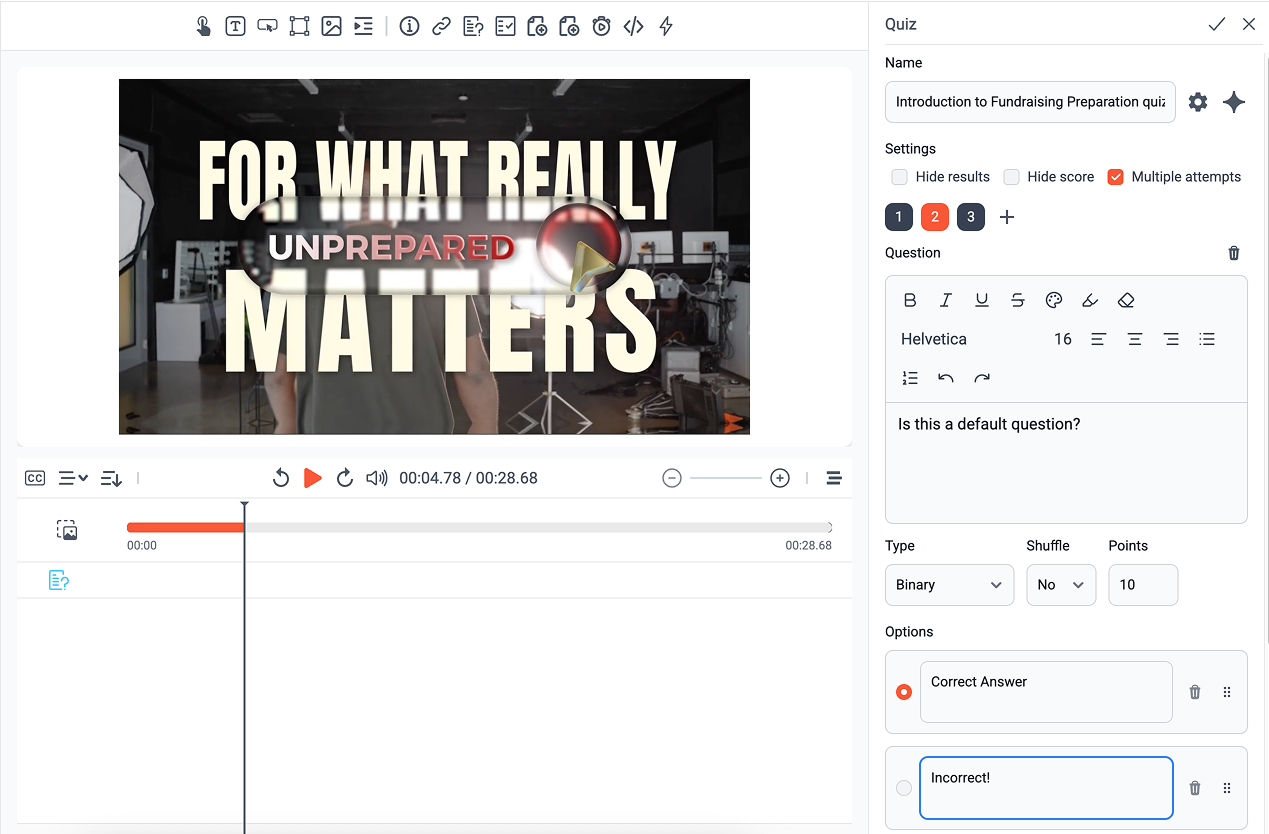The height and width of the screenshot is (834, 1269).
Task: Mute the video volume
Action: pos(377,478)
